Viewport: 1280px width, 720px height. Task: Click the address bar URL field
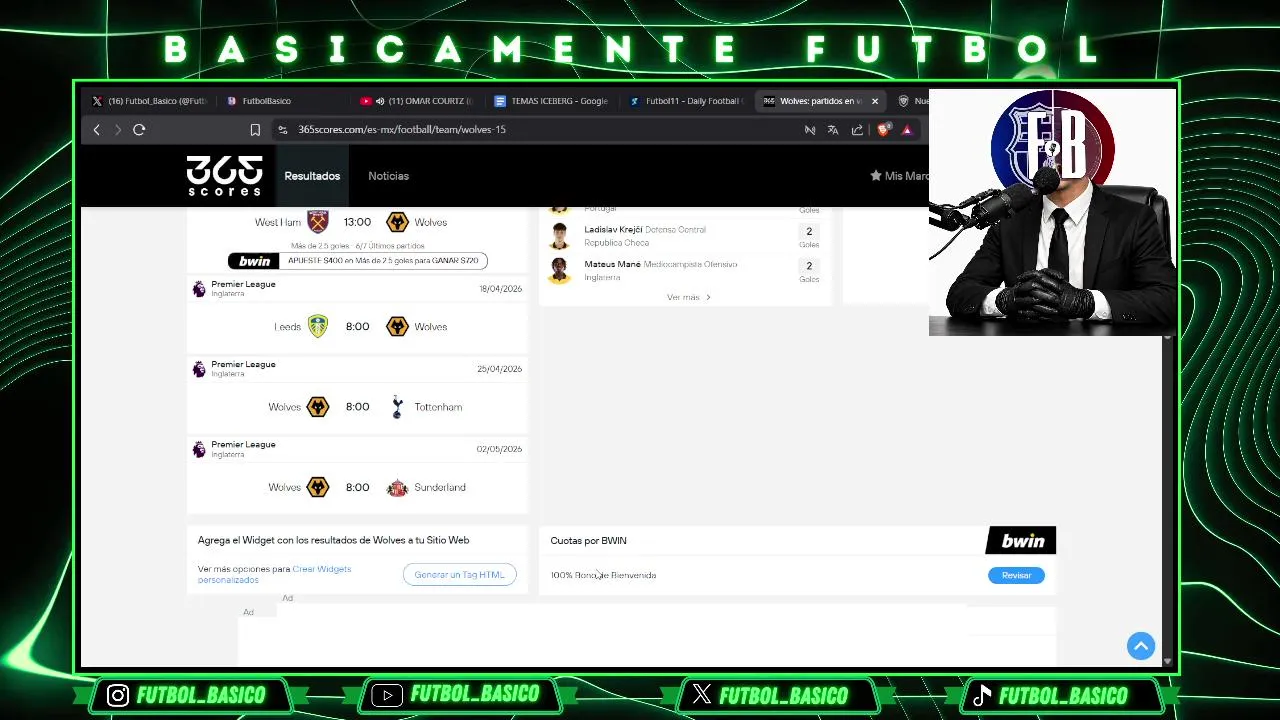pos(540,129)
